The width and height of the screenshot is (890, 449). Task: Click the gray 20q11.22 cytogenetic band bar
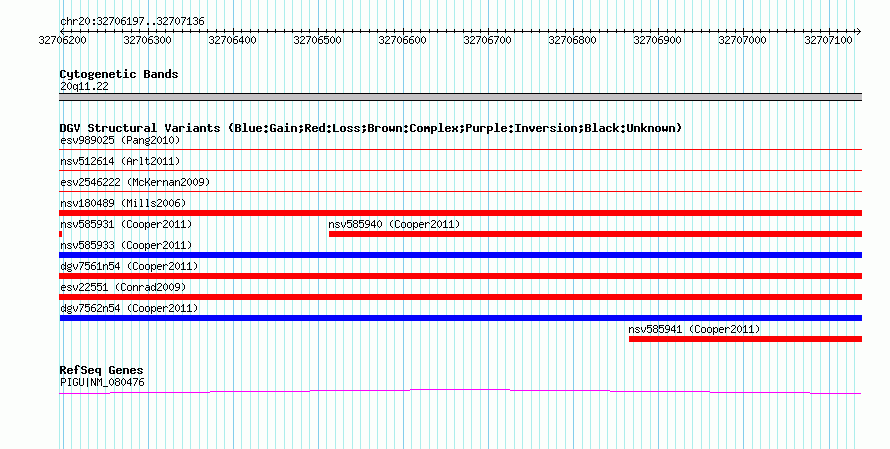[460, 97]
